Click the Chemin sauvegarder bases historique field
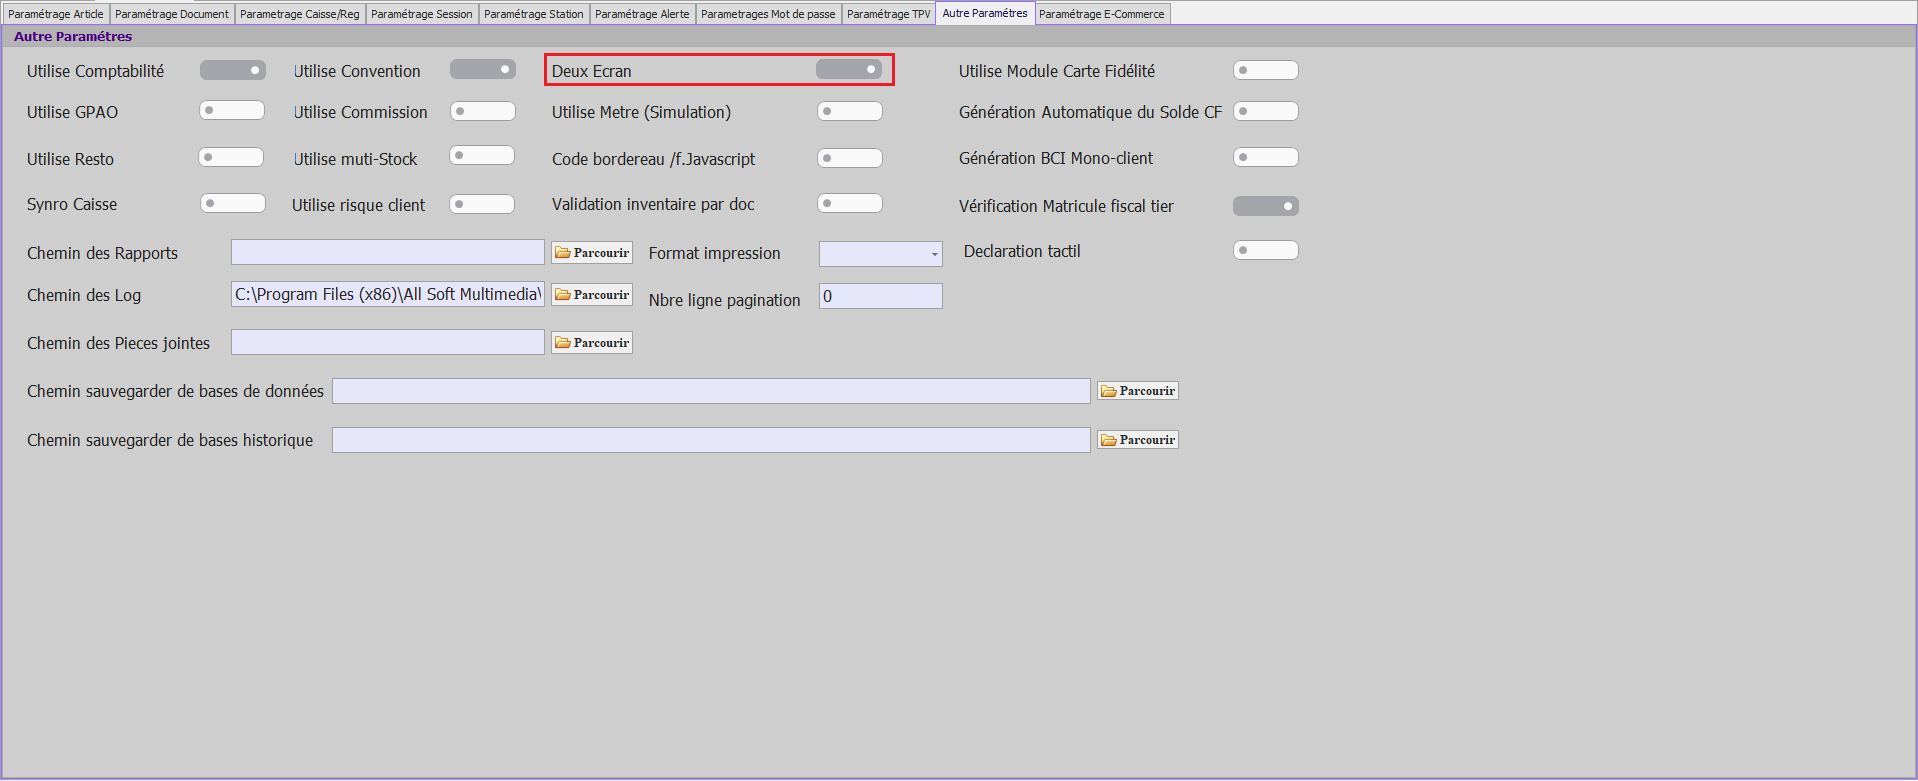 point(711,440)
